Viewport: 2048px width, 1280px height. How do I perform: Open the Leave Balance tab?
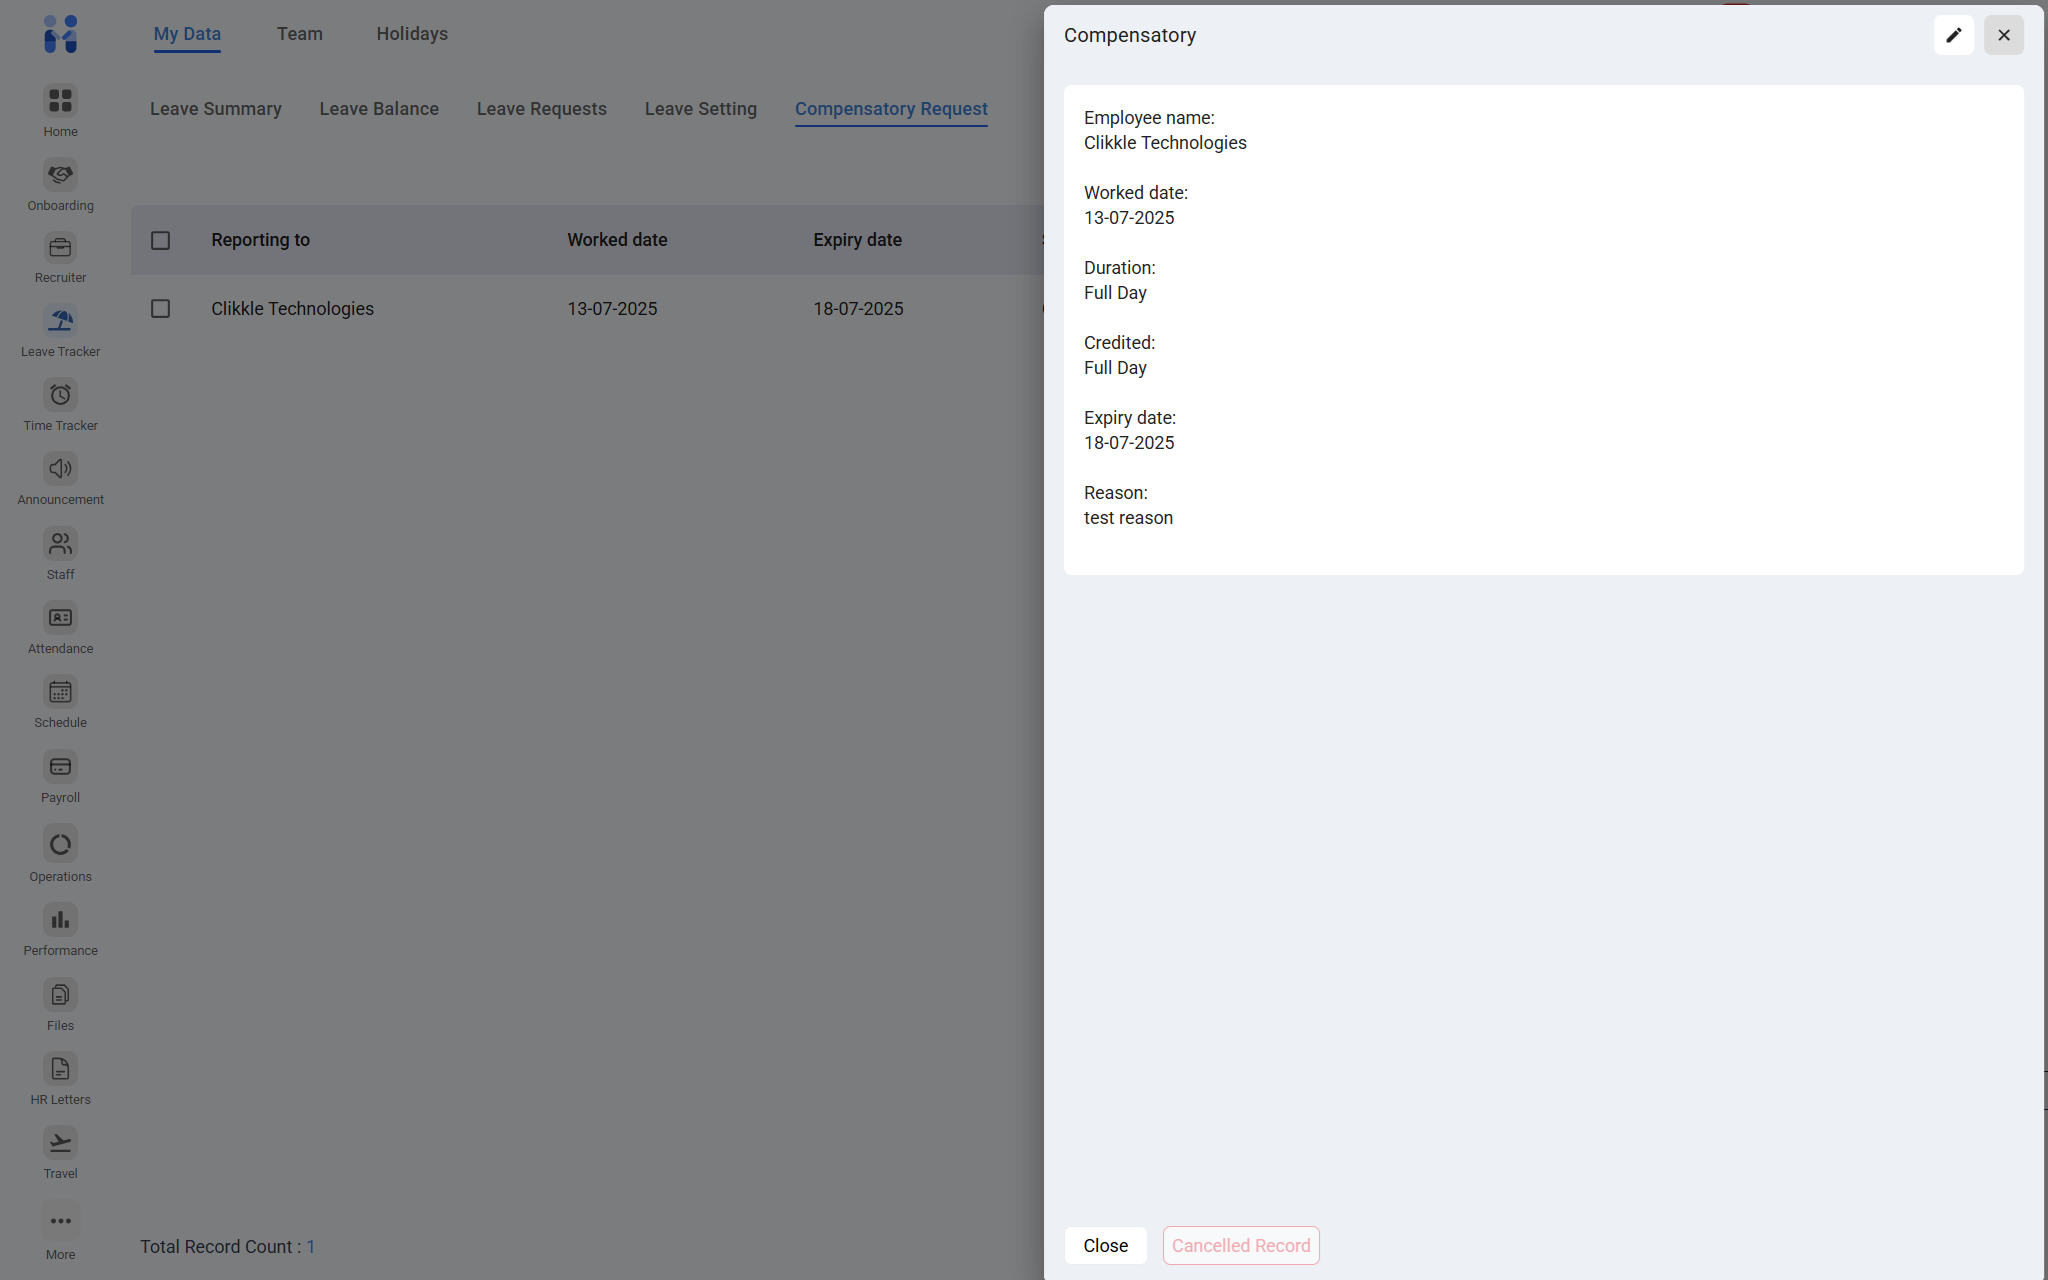(x=379, y=109)
